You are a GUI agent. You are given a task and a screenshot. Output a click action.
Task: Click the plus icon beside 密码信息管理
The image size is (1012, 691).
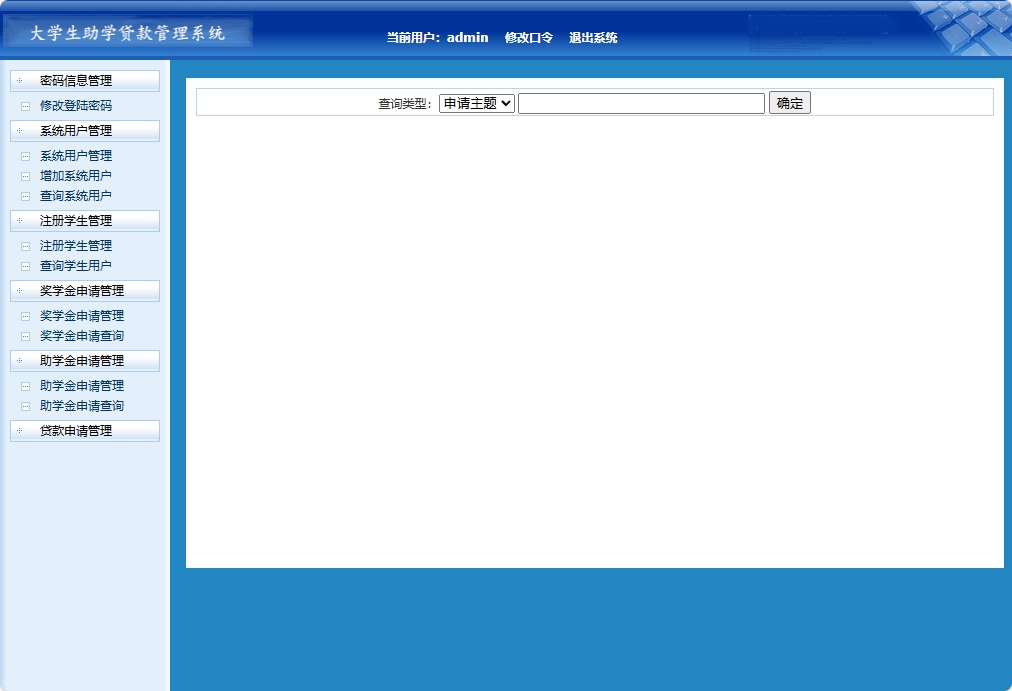[x=20, y=80]
